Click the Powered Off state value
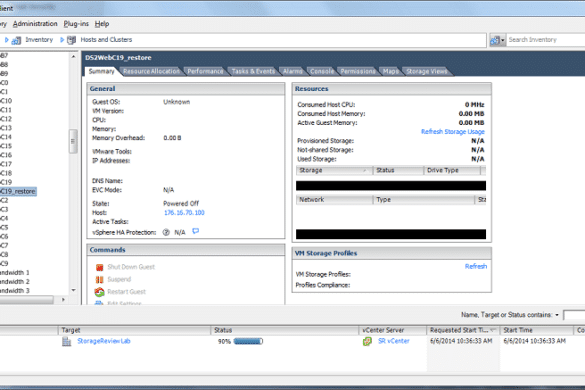 click(x=181, y=204)
